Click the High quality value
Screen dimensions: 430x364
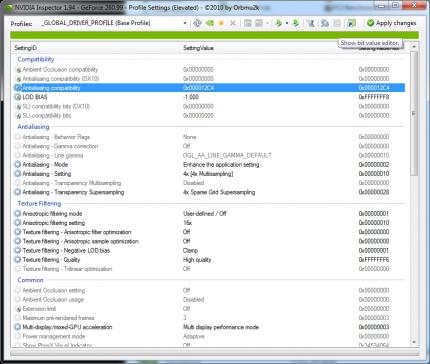[197, 259]
